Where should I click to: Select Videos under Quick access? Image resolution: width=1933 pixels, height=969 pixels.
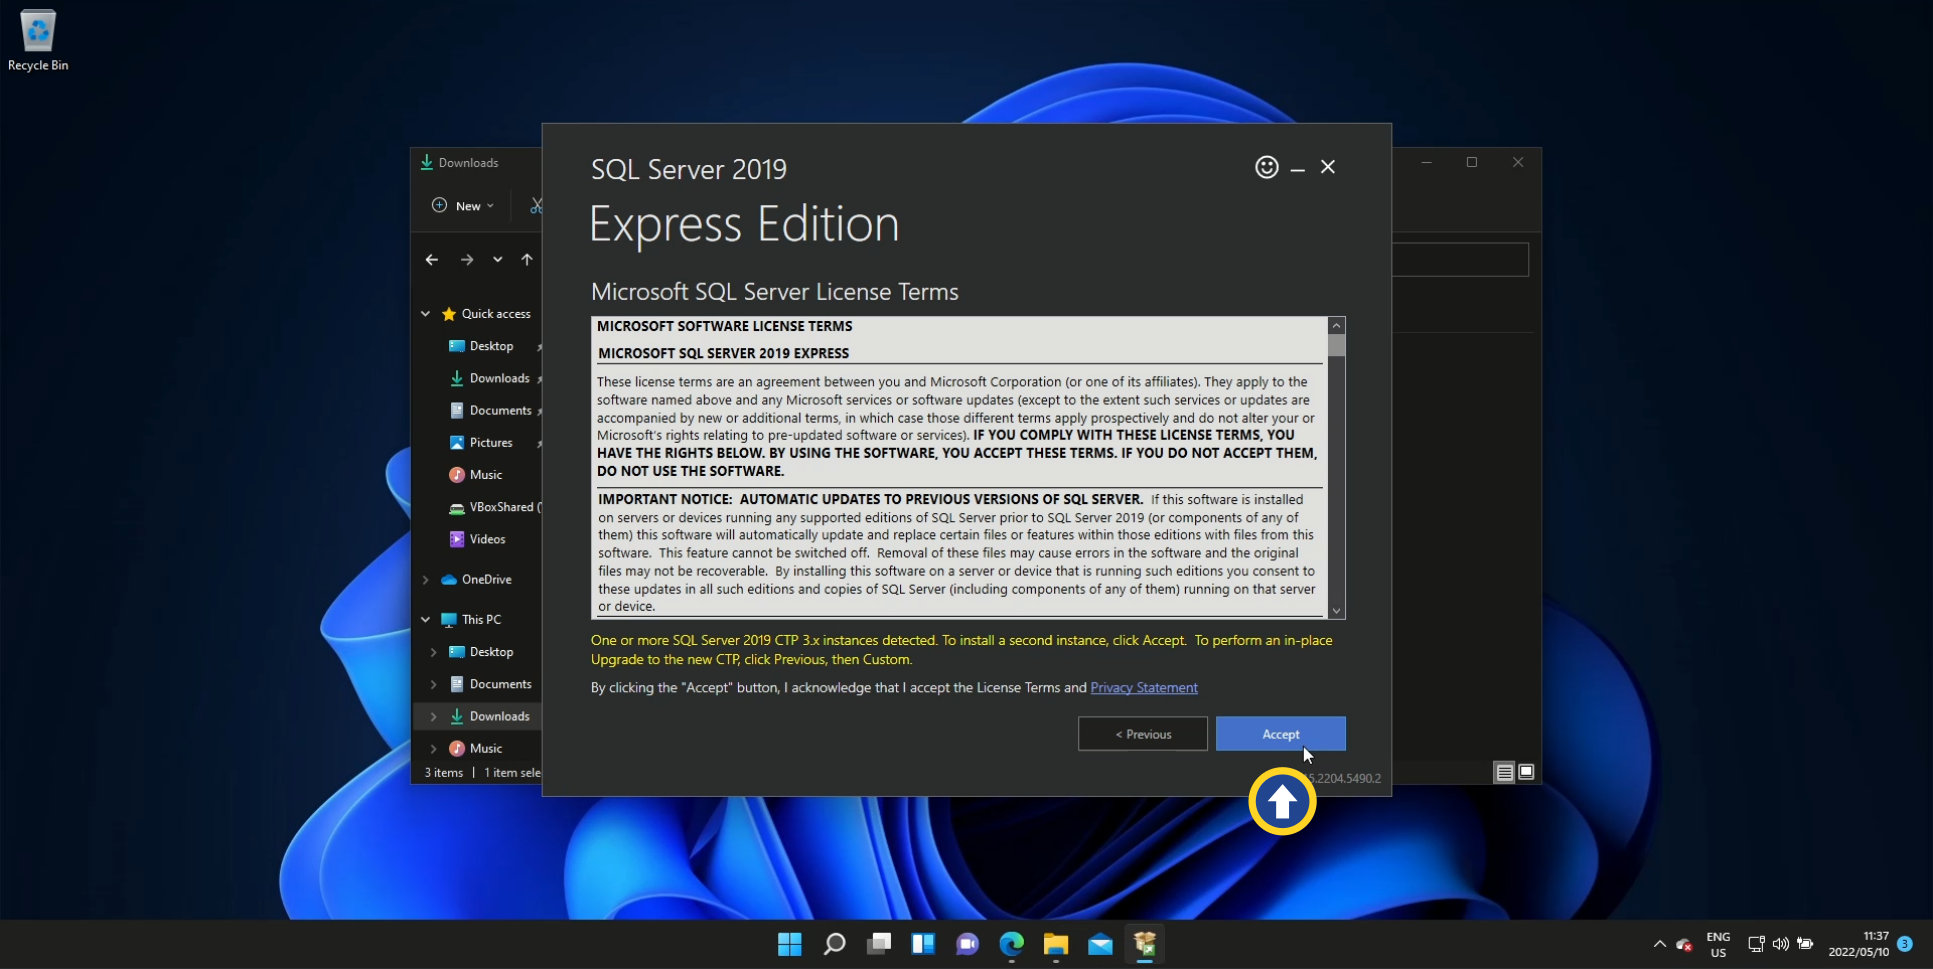pyautogui.click(x=487, y=539)
